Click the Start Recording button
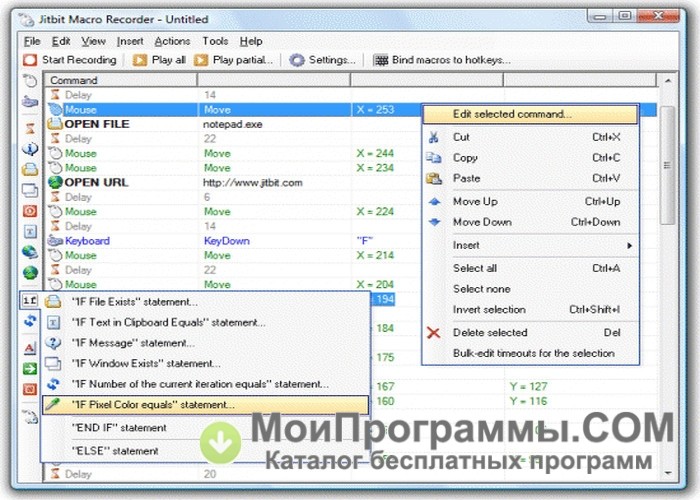 coord(70,60)
